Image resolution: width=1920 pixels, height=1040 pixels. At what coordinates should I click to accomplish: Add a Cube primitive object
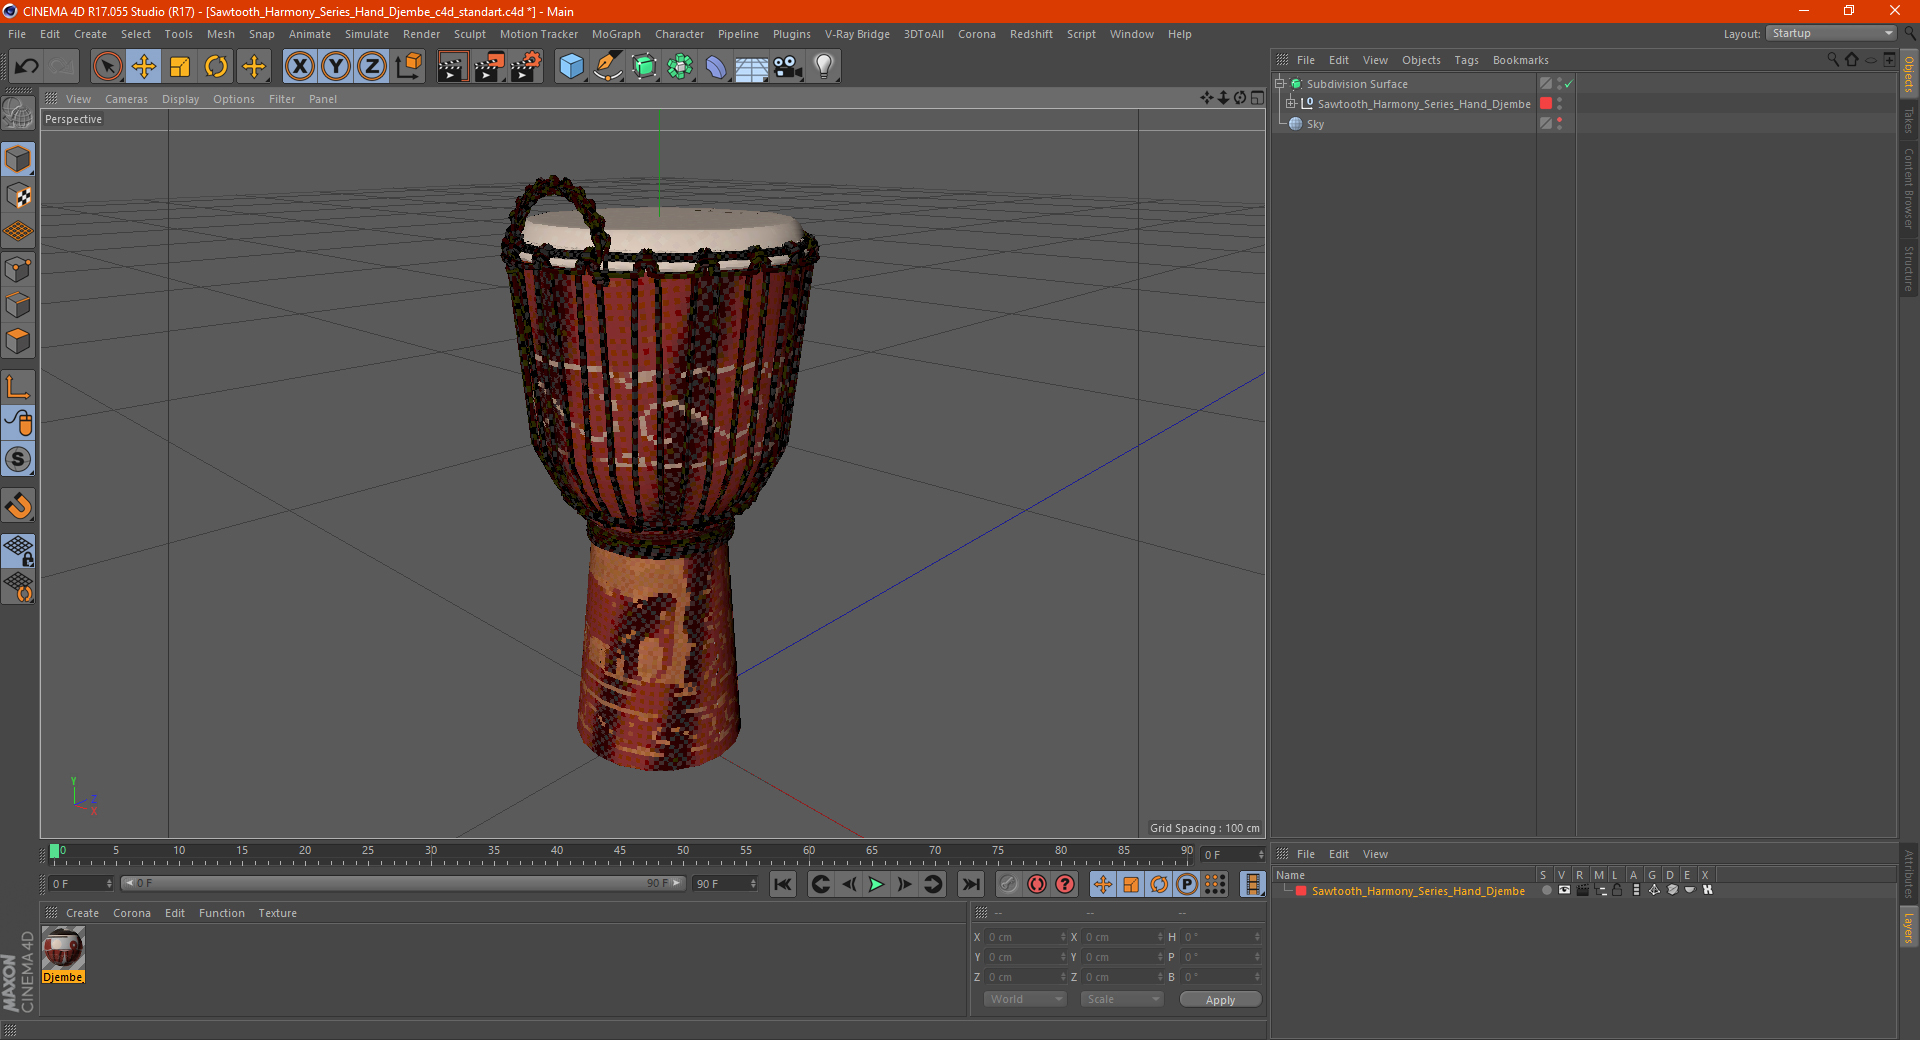click(571, 67)
